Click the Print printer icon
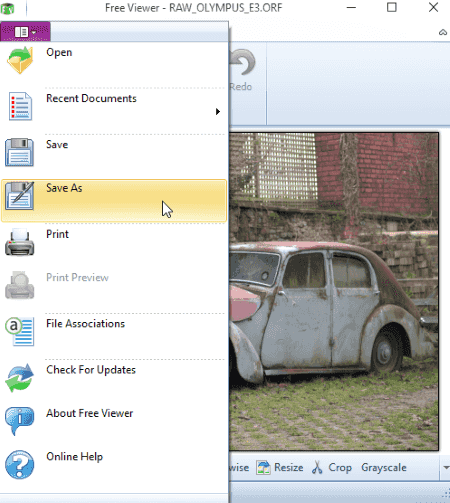 [x=19, y=242]
